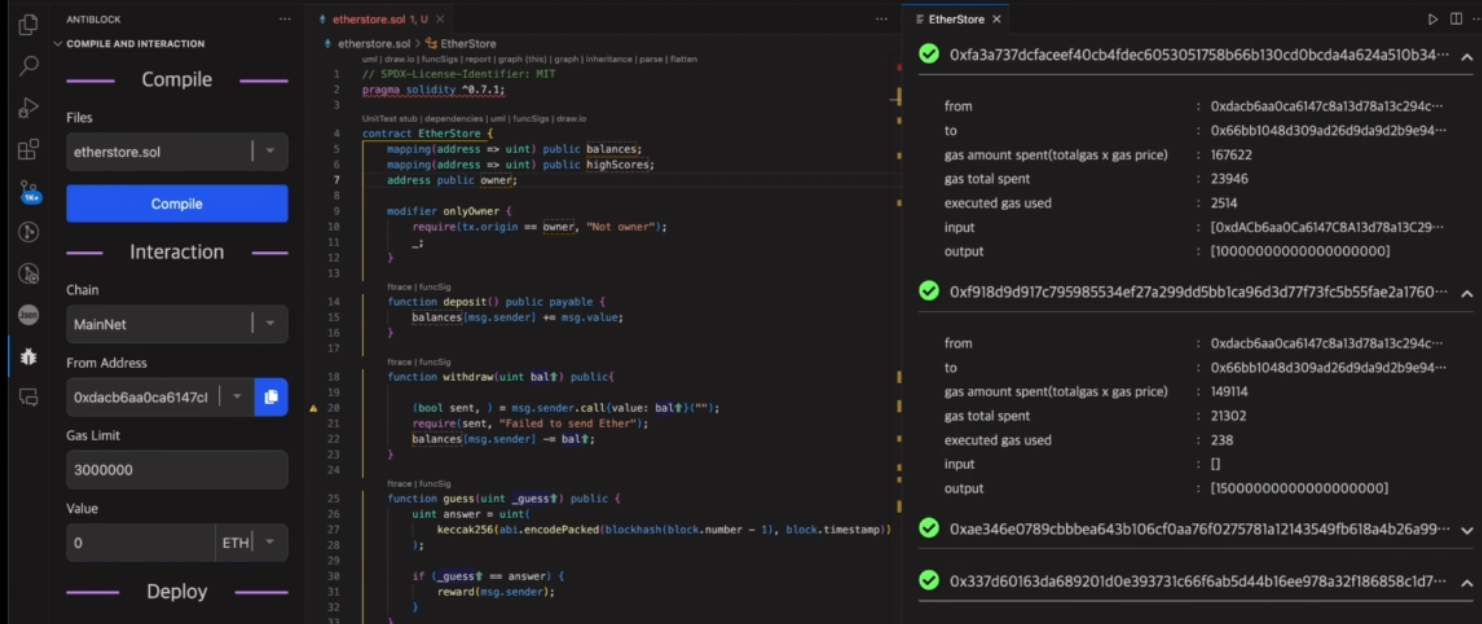Open the Extensions view
The height and width of the screenshot is (624, 1482).
coord(28,150)
